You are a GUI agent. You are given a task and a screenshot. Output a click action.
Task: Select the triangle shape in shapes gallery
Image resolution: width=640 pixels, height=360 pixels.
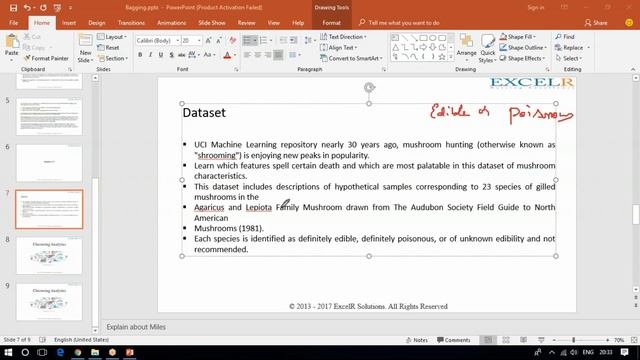396,48
